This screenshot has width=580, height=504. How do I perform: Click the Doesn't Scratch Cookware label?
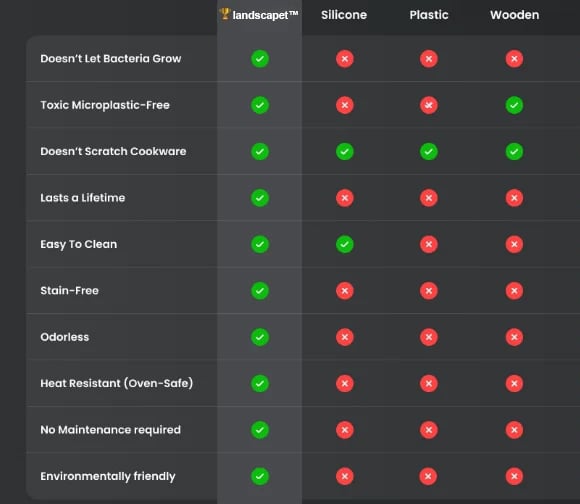click(x=113, y=151)
